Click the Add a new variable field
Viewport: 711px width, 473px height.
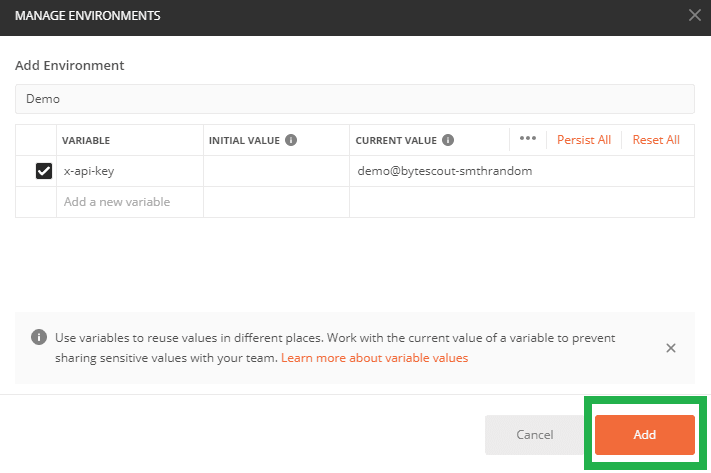tap(130, 202)
